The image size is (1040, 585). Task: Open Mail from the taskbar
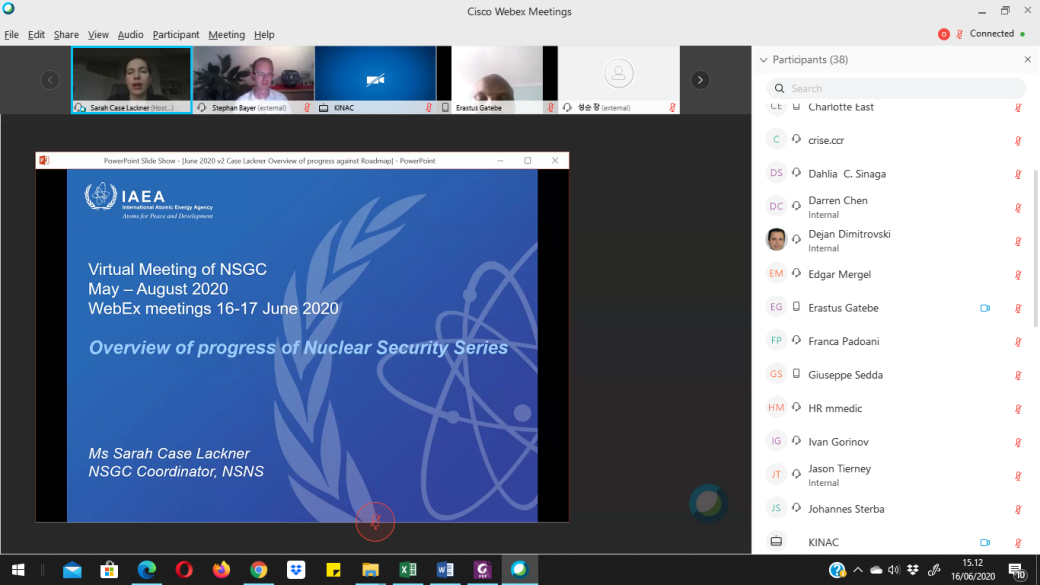(72, 570)
